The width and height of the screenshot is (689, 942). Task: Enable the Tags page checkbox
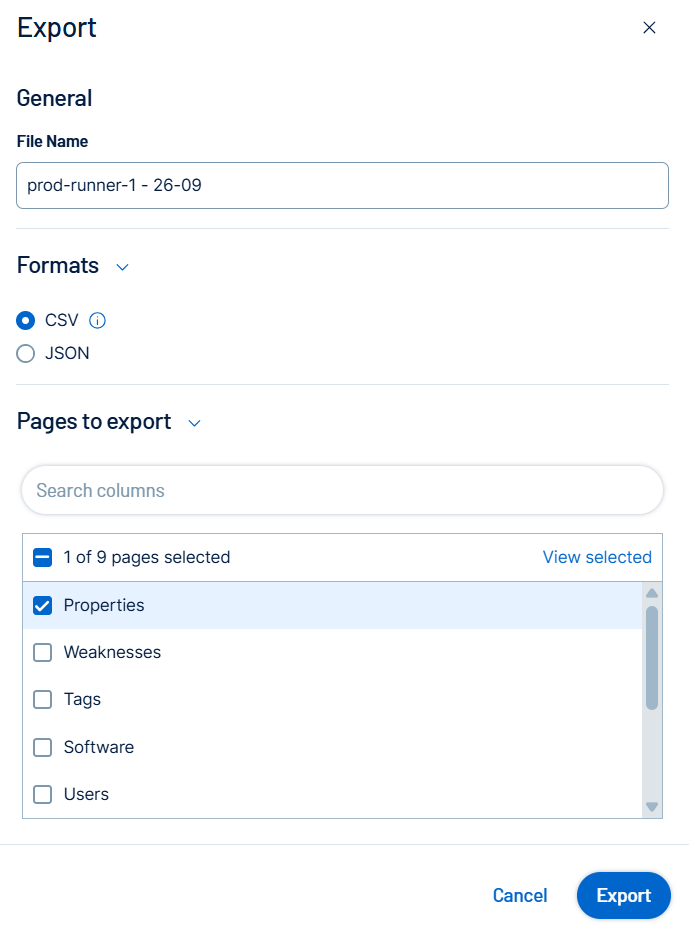(x=43, y=700)
